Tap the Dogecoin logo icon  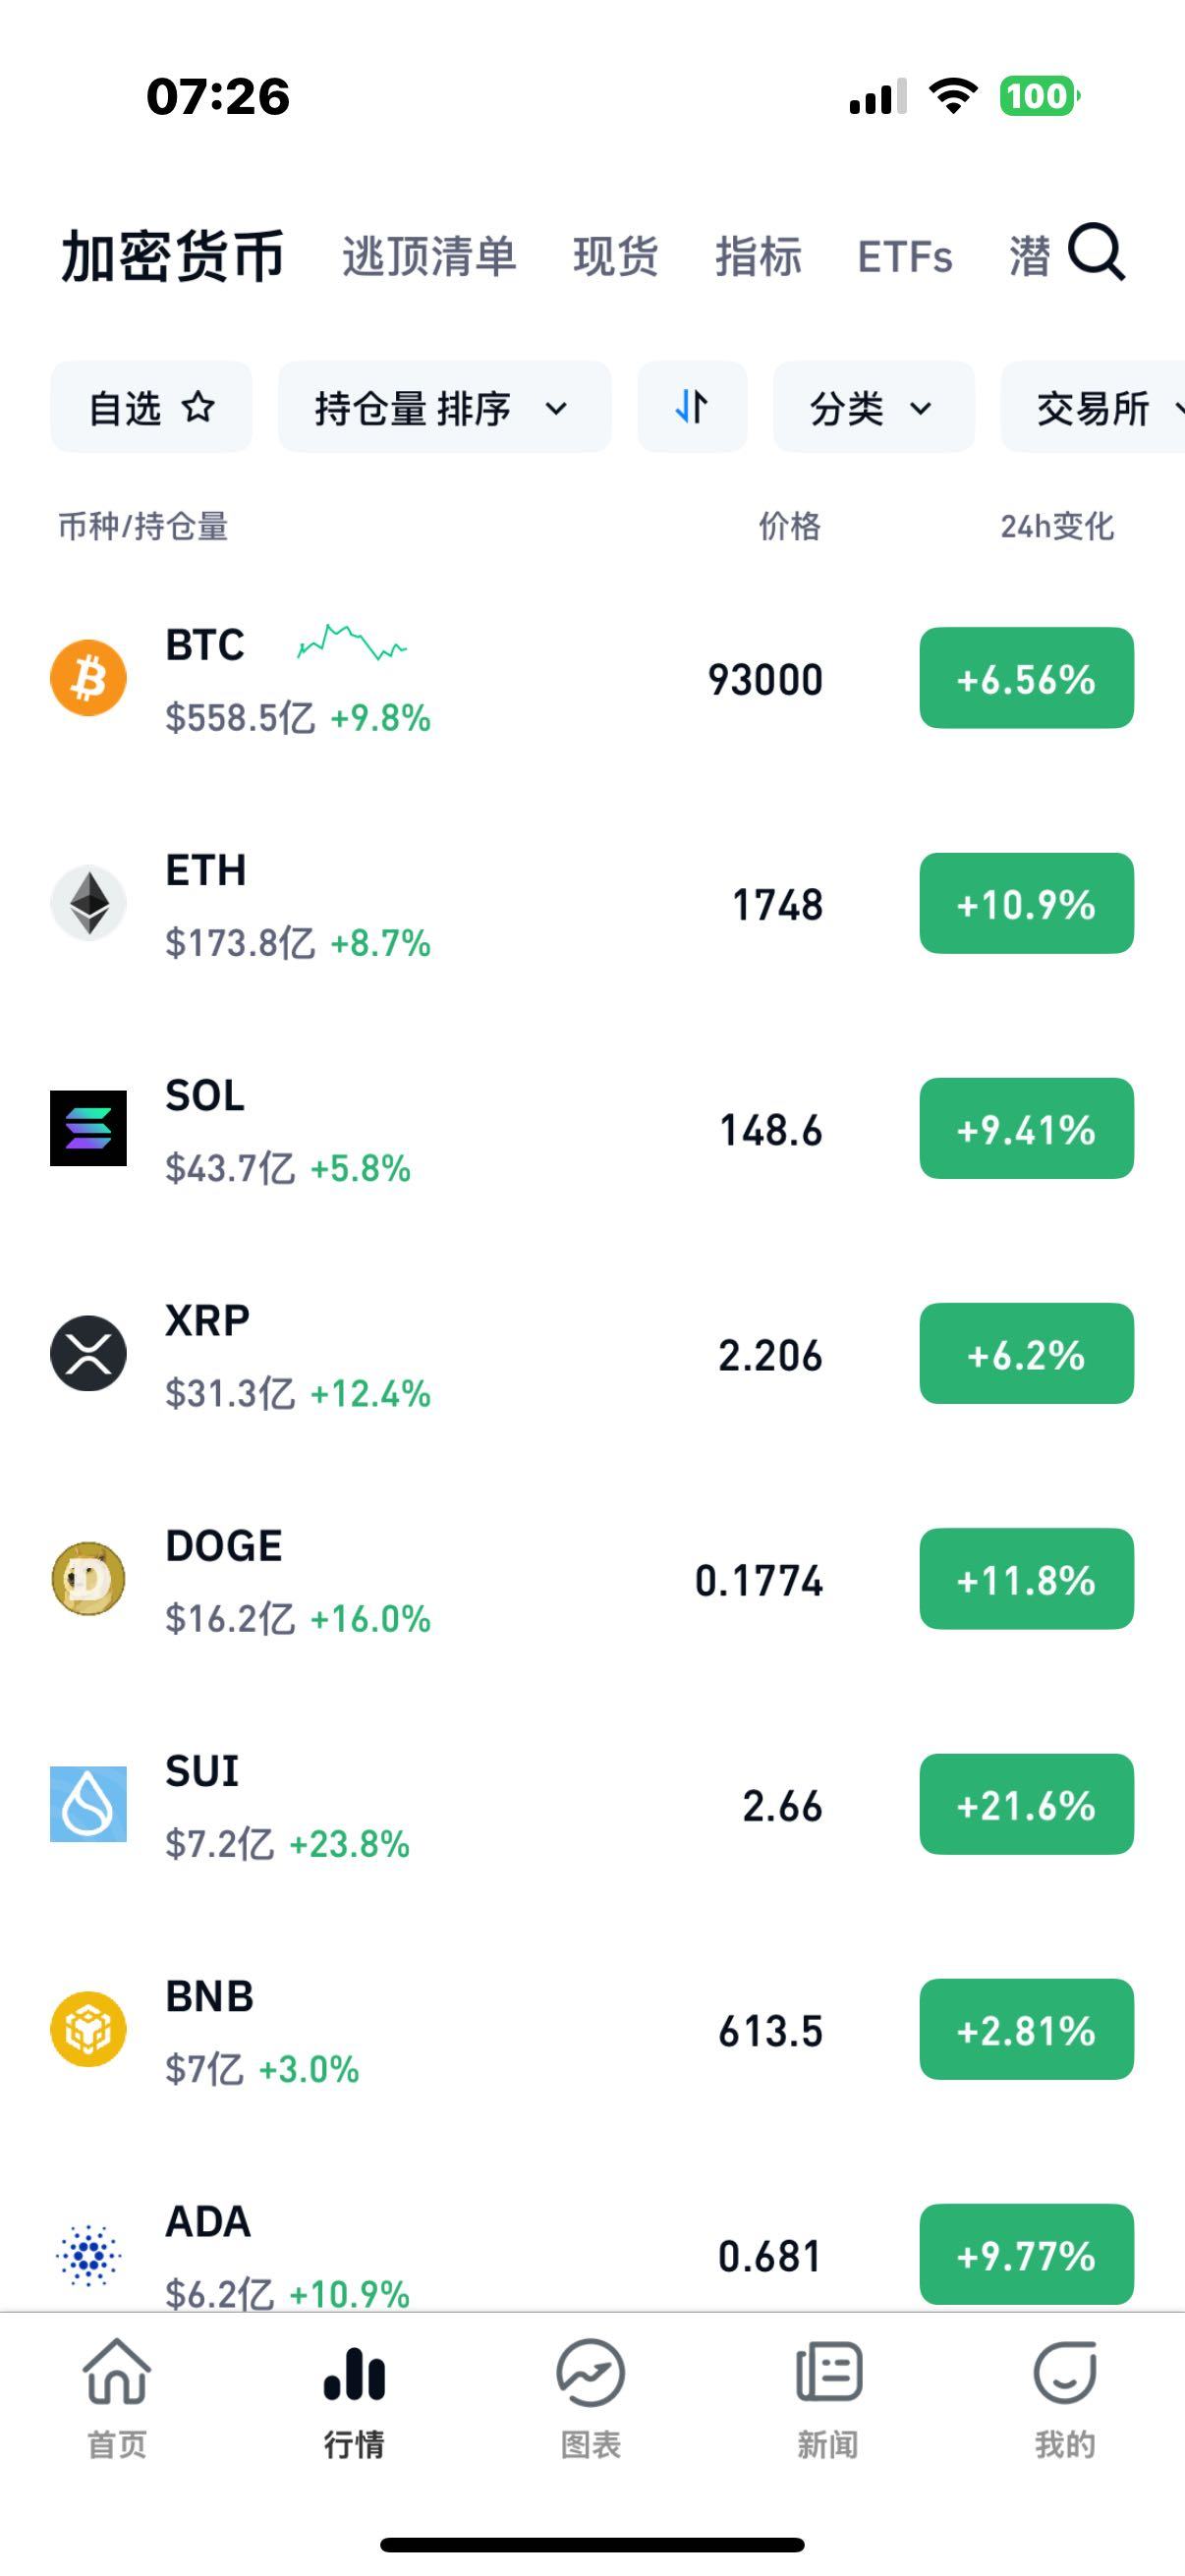click(x=88, y=1579)
